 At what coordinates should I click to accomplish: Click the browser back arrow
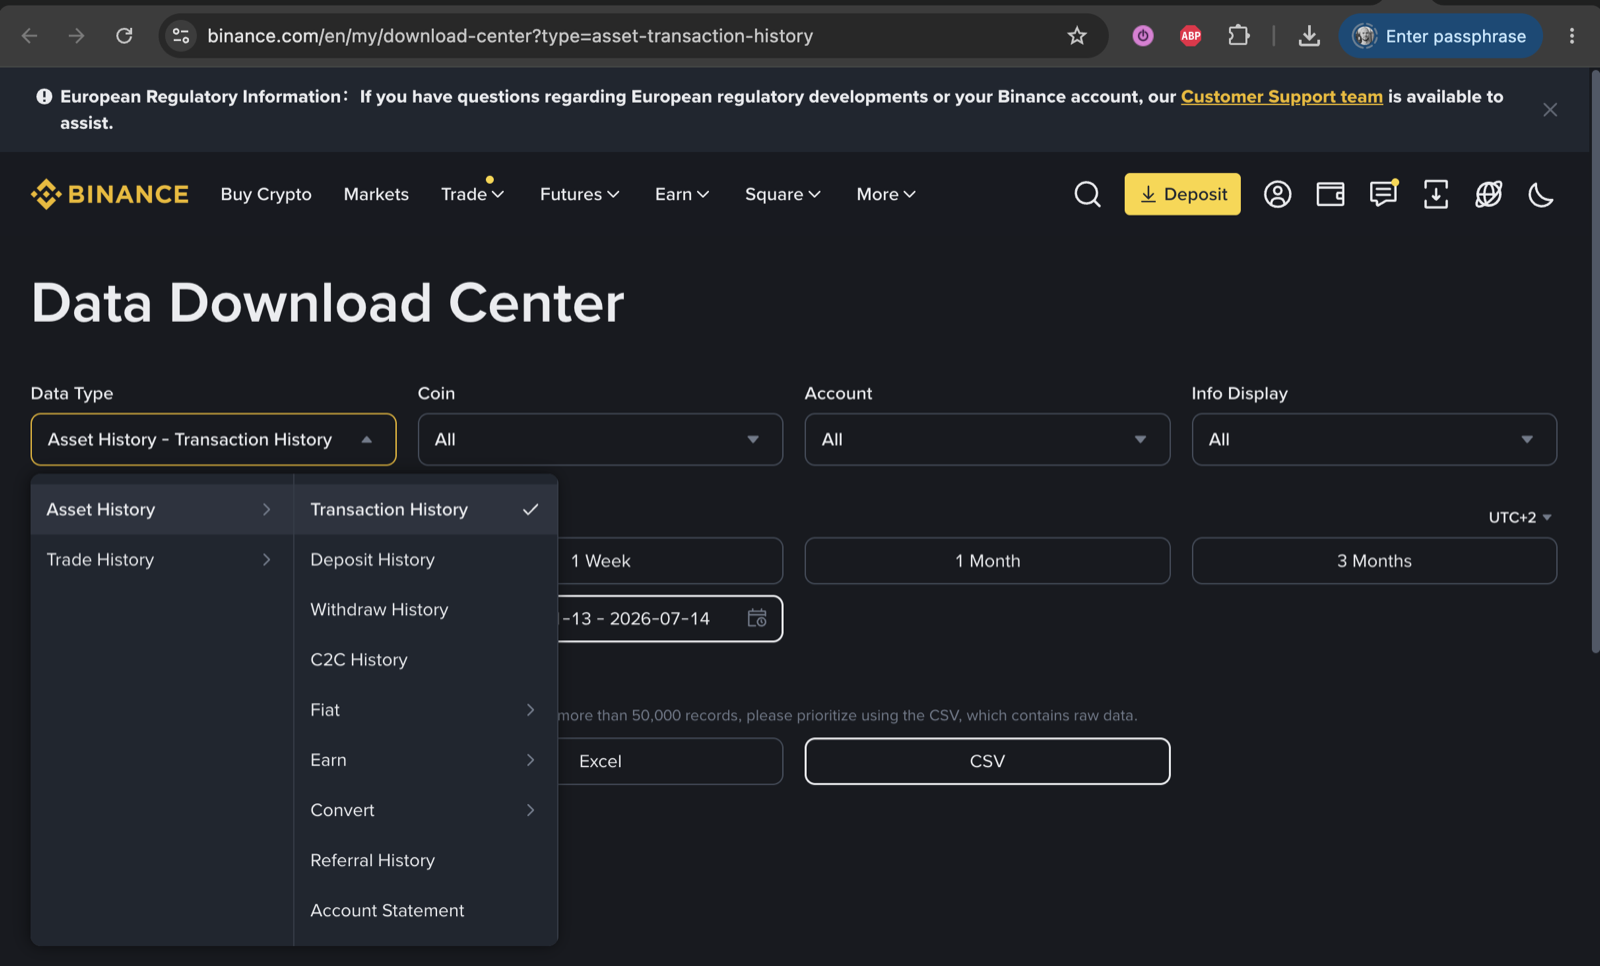click(x=30, y=36)
